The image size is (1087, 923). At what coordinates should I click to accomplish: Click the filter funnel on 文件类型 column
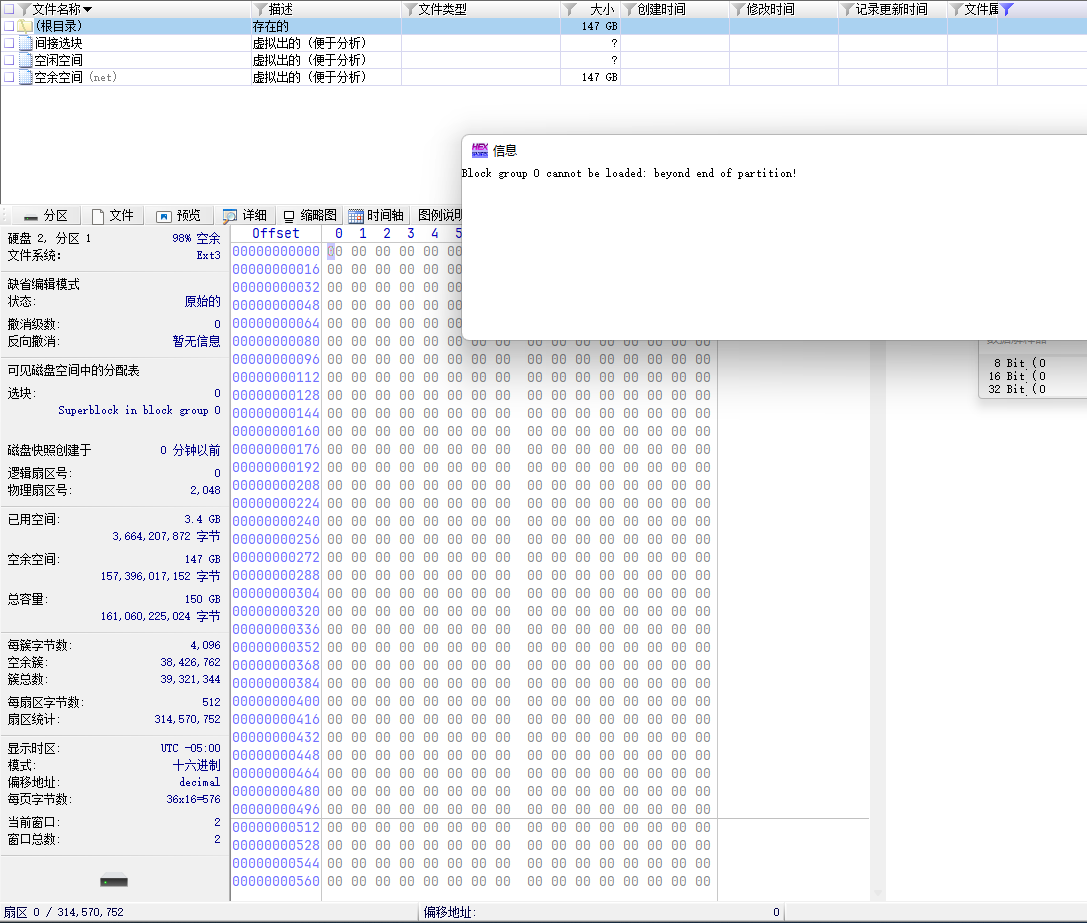coord(410,9)
